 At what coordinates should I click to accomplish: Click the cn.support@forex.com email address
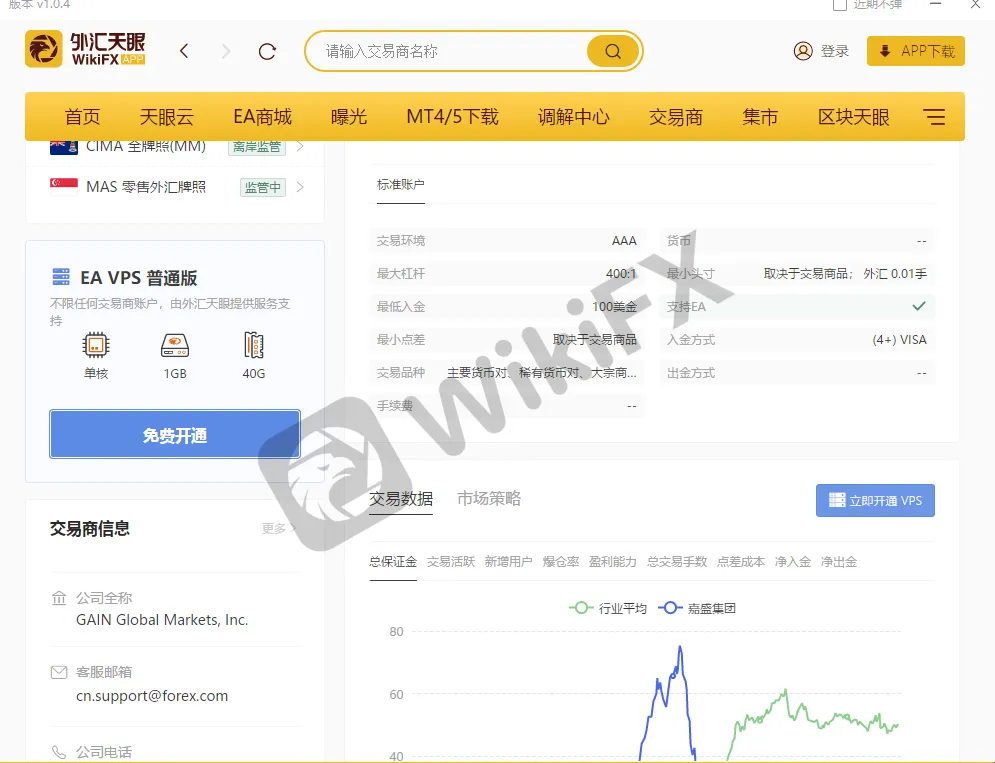click(152, 696)
